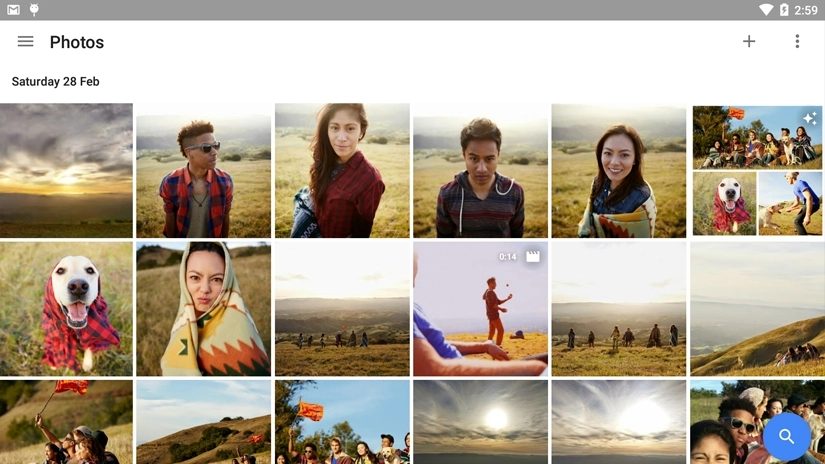Tap the 0:14 video duration label
The height and width of the screenshot is (464, 825).
point(508,257)
